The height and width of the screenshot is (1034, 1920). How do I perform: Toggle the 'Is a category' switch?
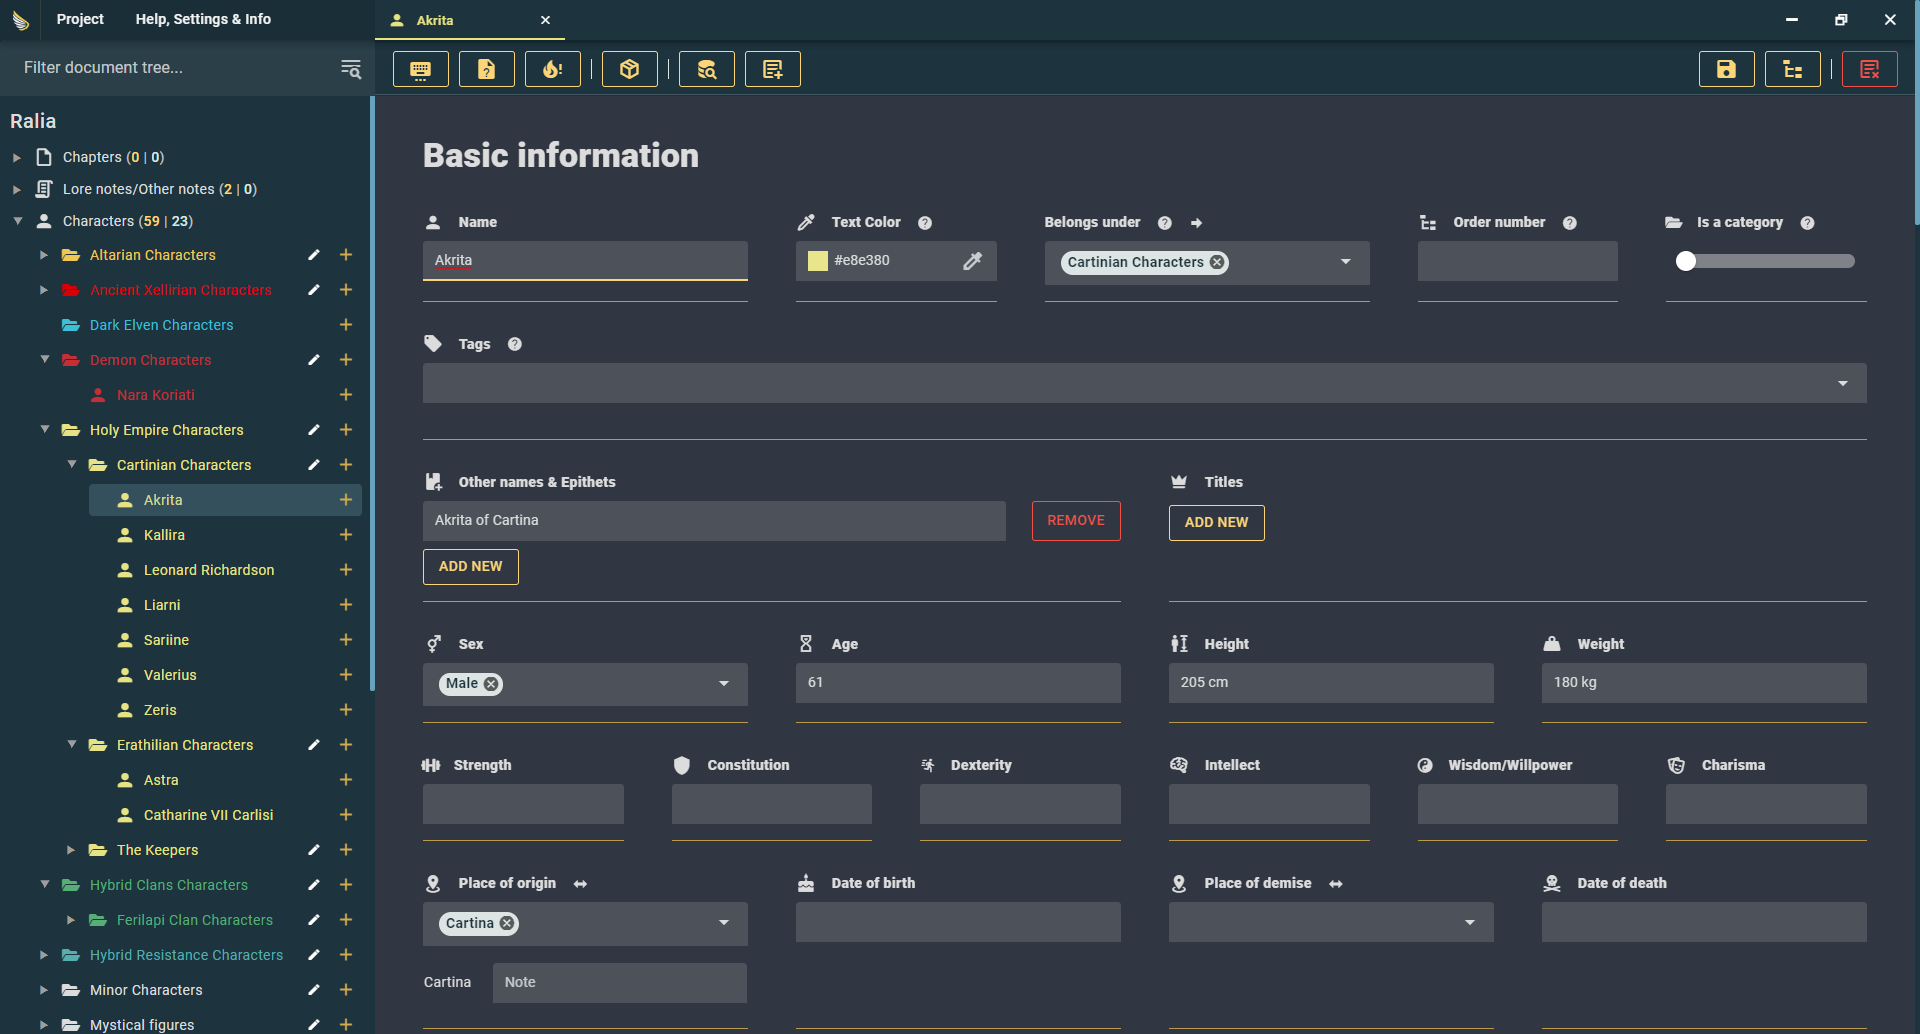point(1687,261)
